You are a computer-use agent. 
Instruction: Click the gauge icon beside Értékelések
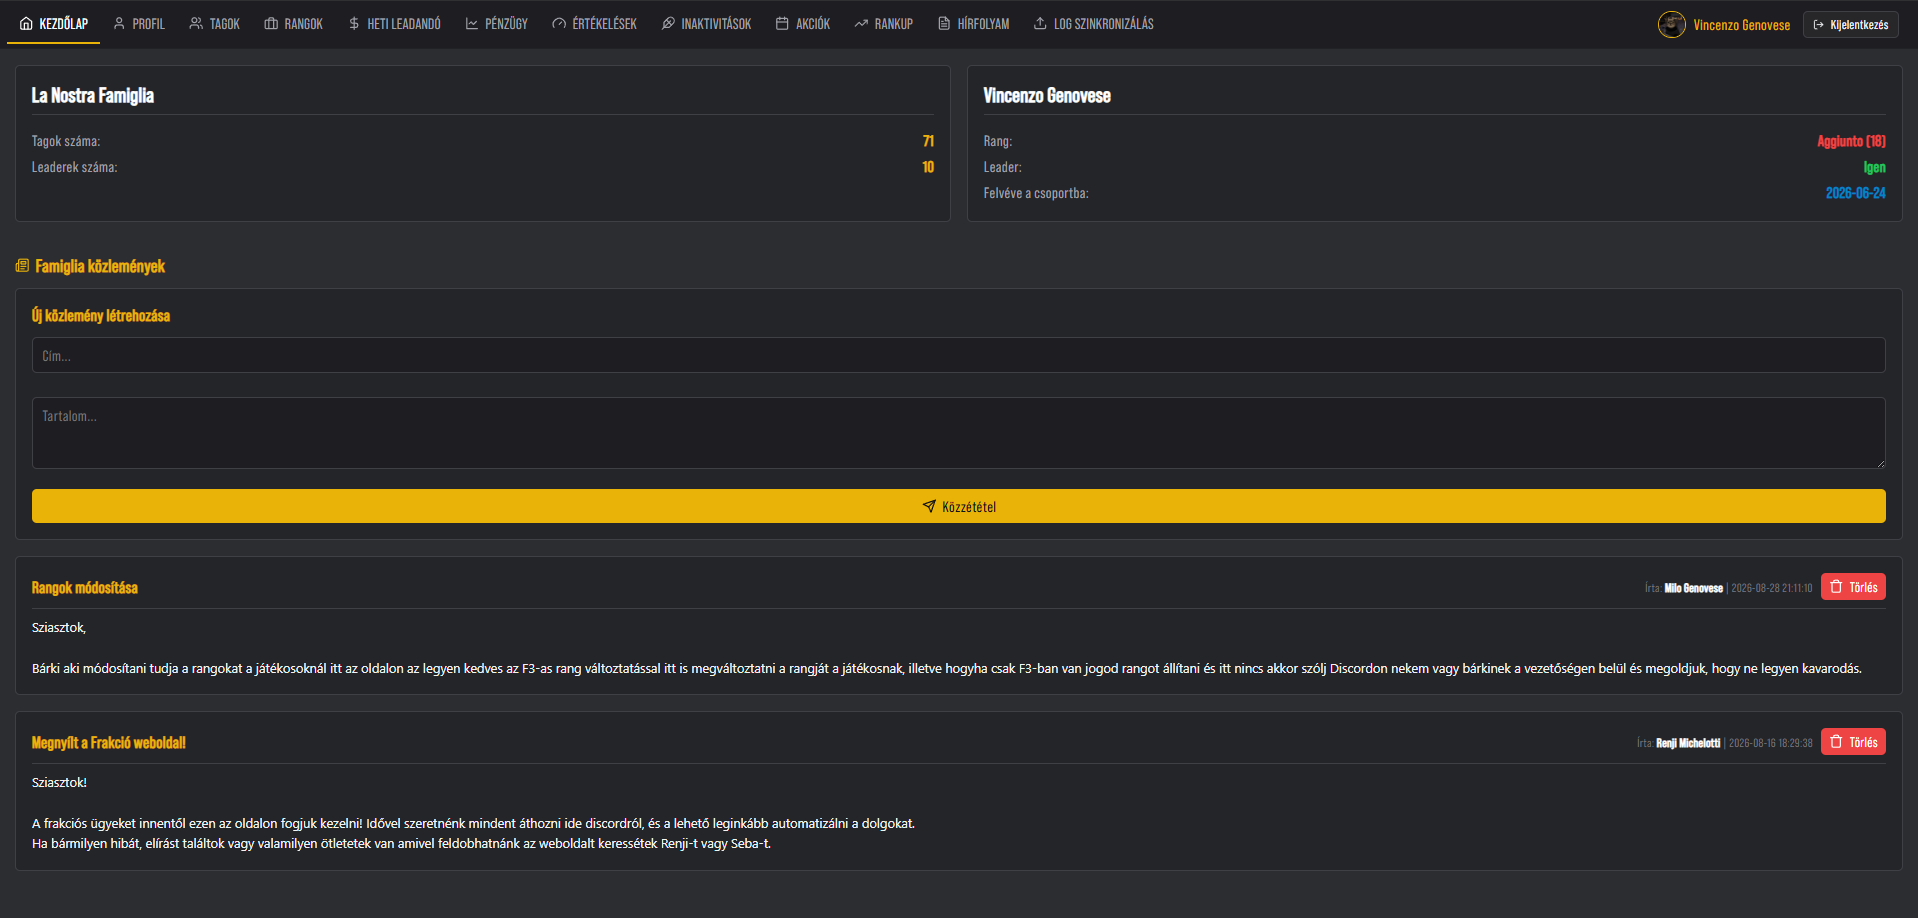(559, 24)
